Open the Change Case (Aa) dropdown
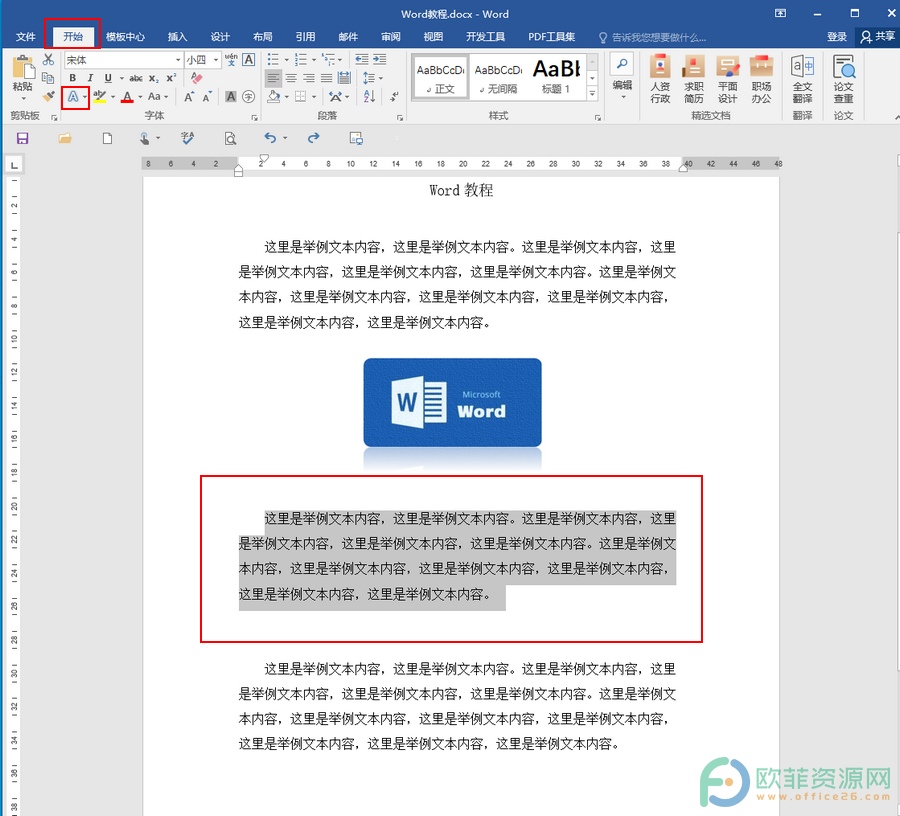The height and width of the screenshot is (816, 900). coord(158,96)
